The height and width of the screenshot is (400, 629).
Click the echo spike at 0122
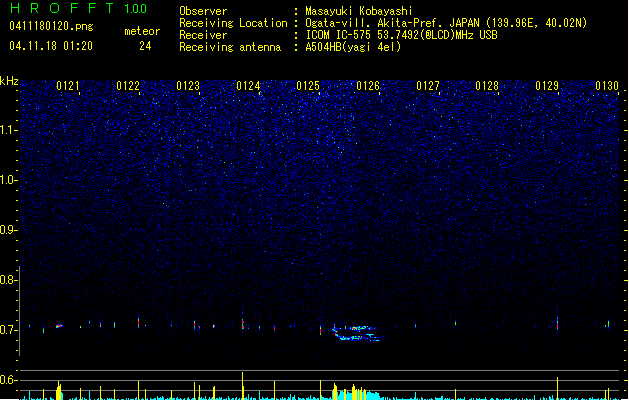click(x=138, y=321)
